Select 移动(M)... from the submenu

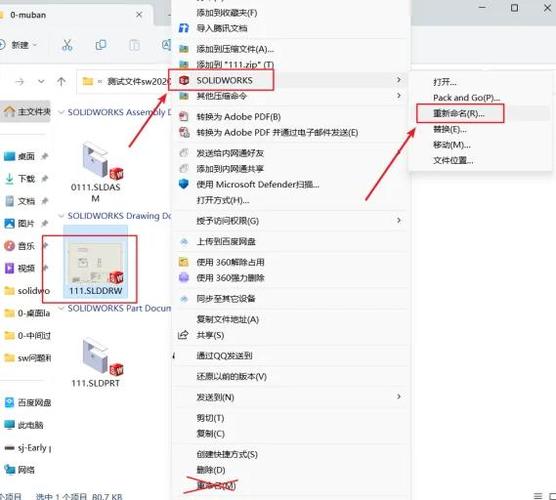pyautogui.click(x=452, y=145)
